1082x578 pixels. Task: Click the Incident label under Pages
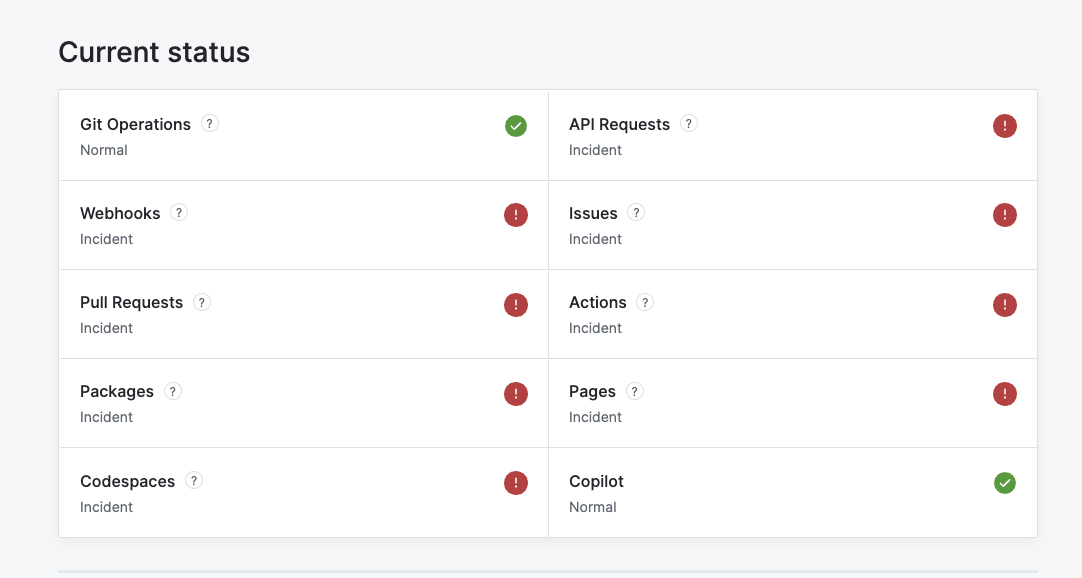595,417
